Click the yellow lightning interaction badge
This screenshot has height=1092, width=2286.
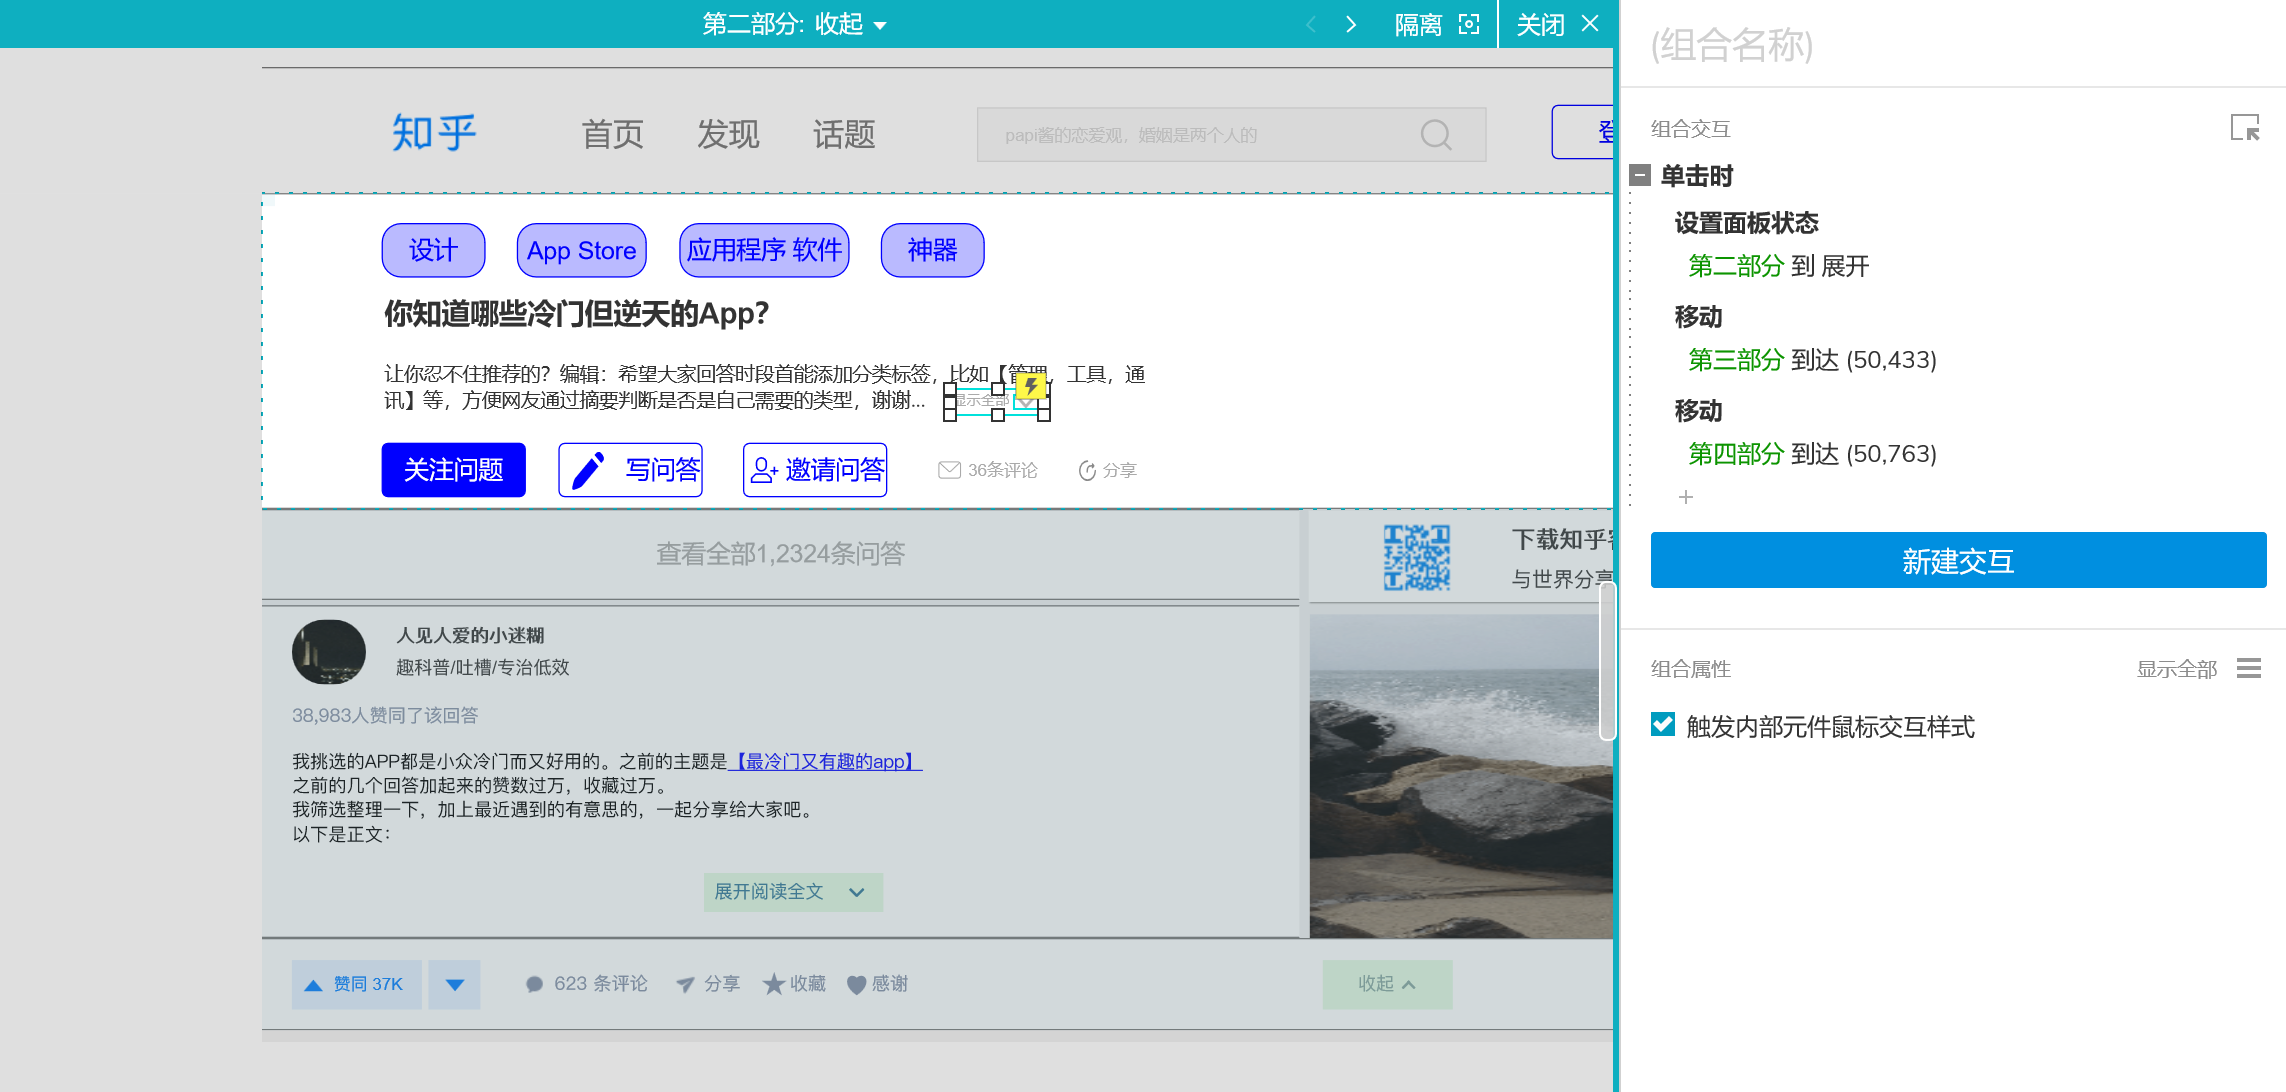click(1031, 385)
